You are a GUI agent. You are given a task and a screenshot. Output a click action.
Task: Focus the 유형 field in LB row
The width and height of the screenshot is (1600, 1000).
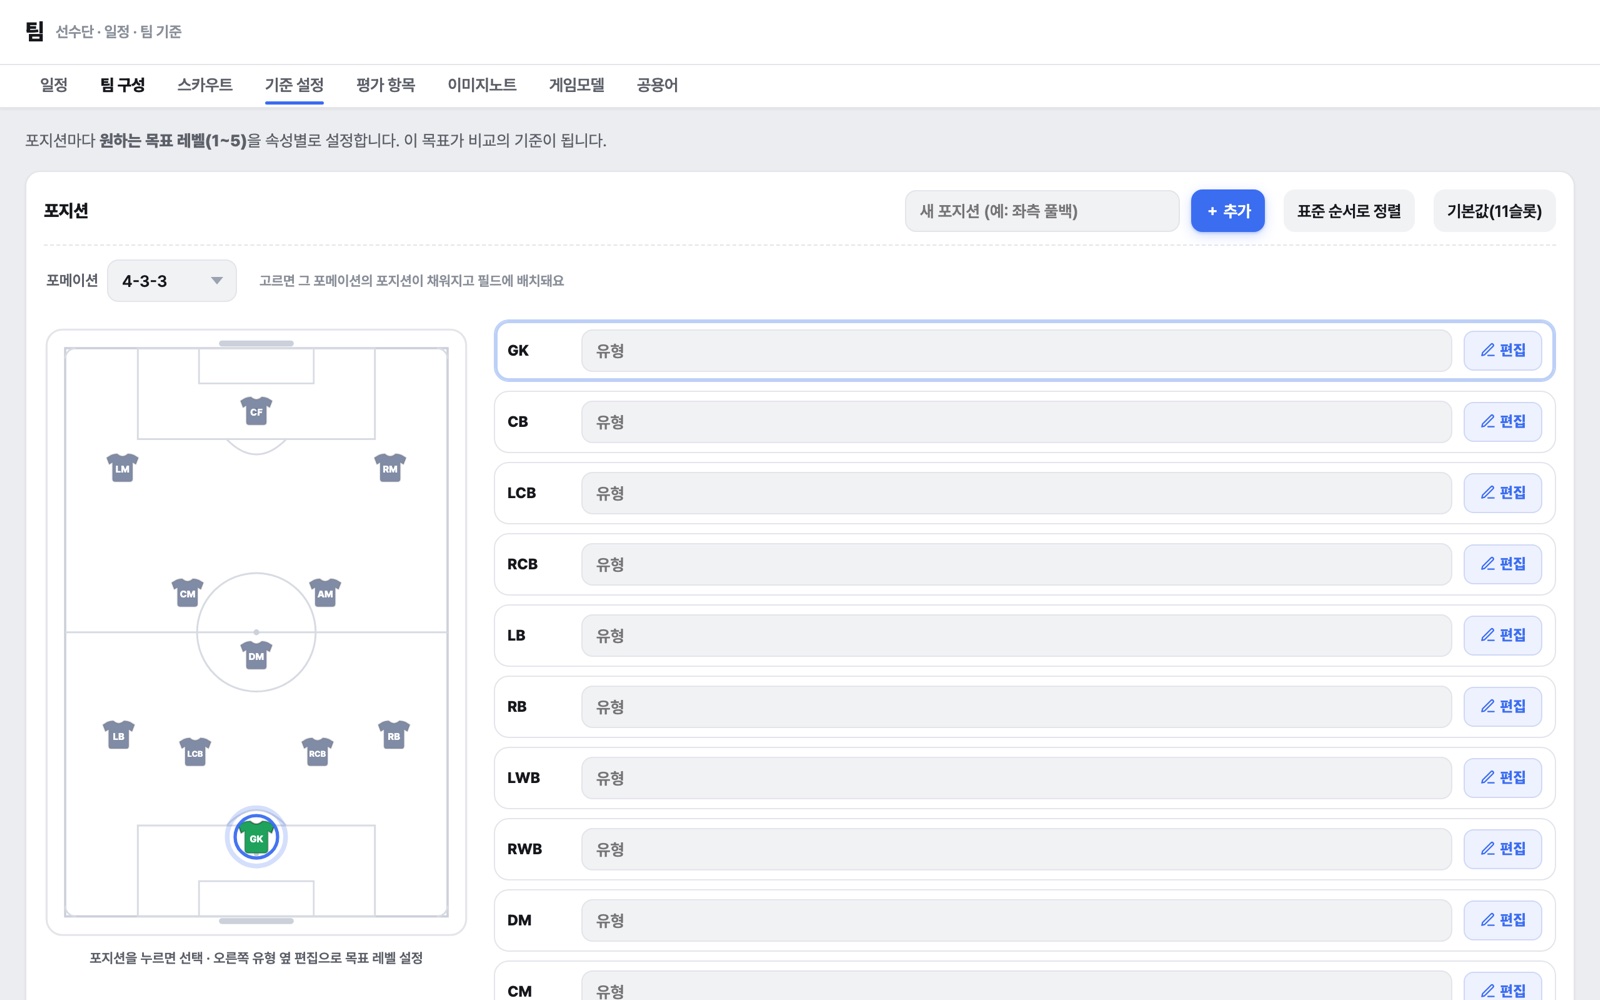[x=1016, y=636]
